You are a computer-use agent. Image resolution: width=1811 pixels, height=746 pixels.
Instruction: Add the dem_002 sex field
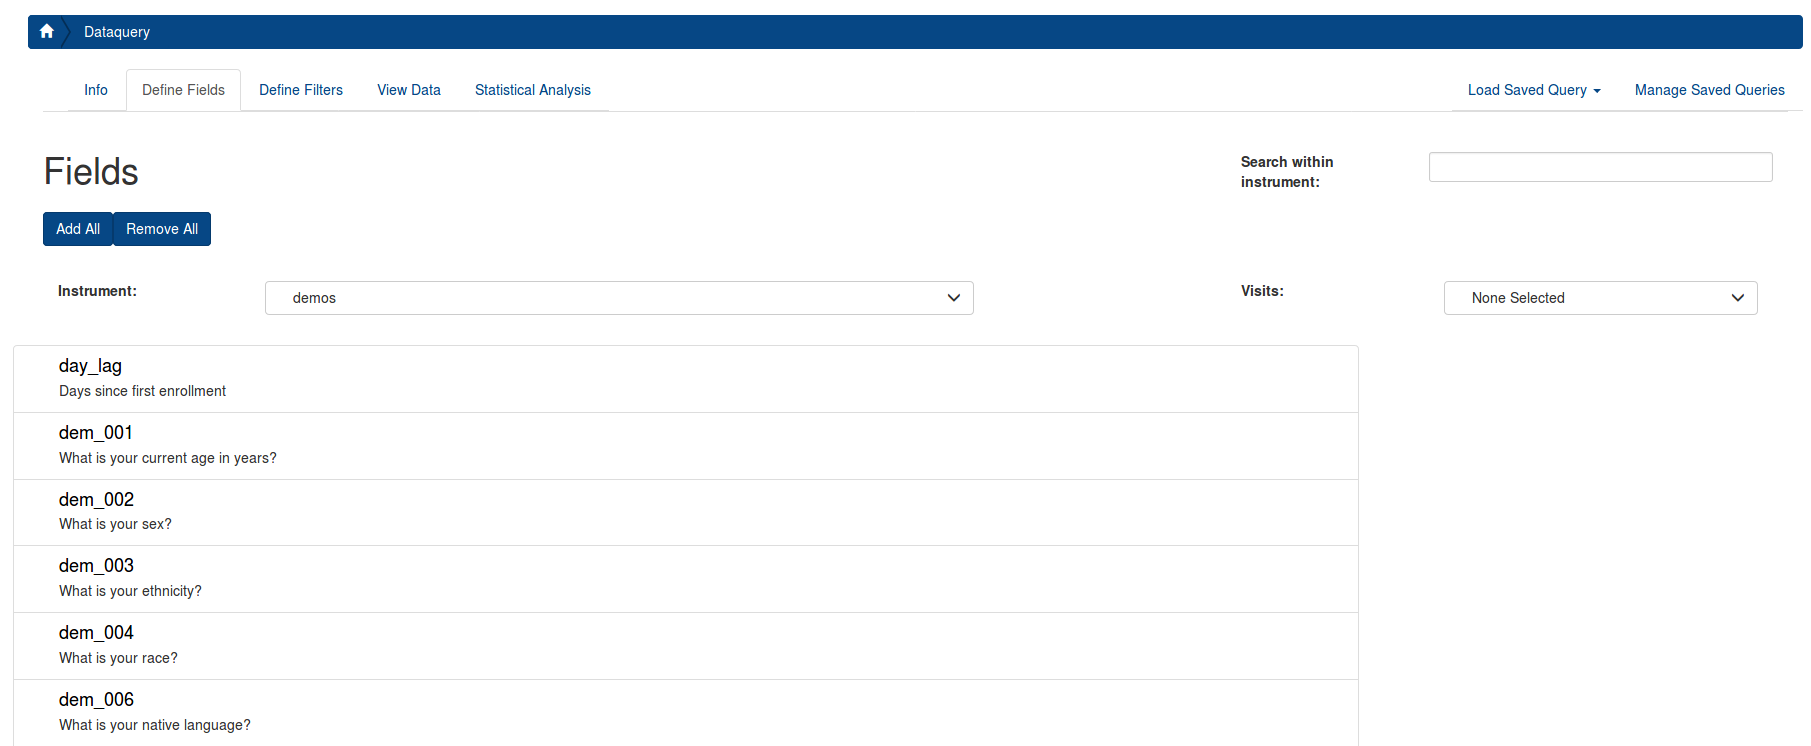pos(685,512)
